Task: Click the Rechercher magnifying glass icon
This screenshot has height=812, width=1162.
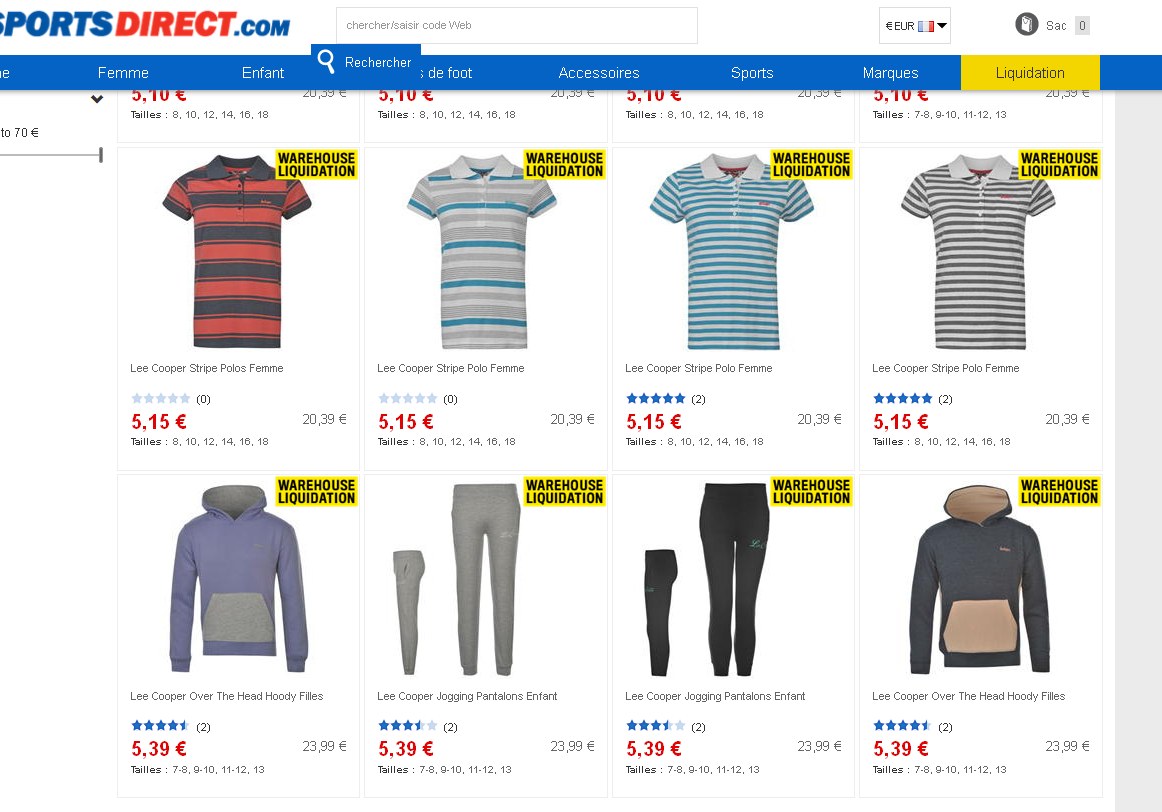Action: (326, 61)
